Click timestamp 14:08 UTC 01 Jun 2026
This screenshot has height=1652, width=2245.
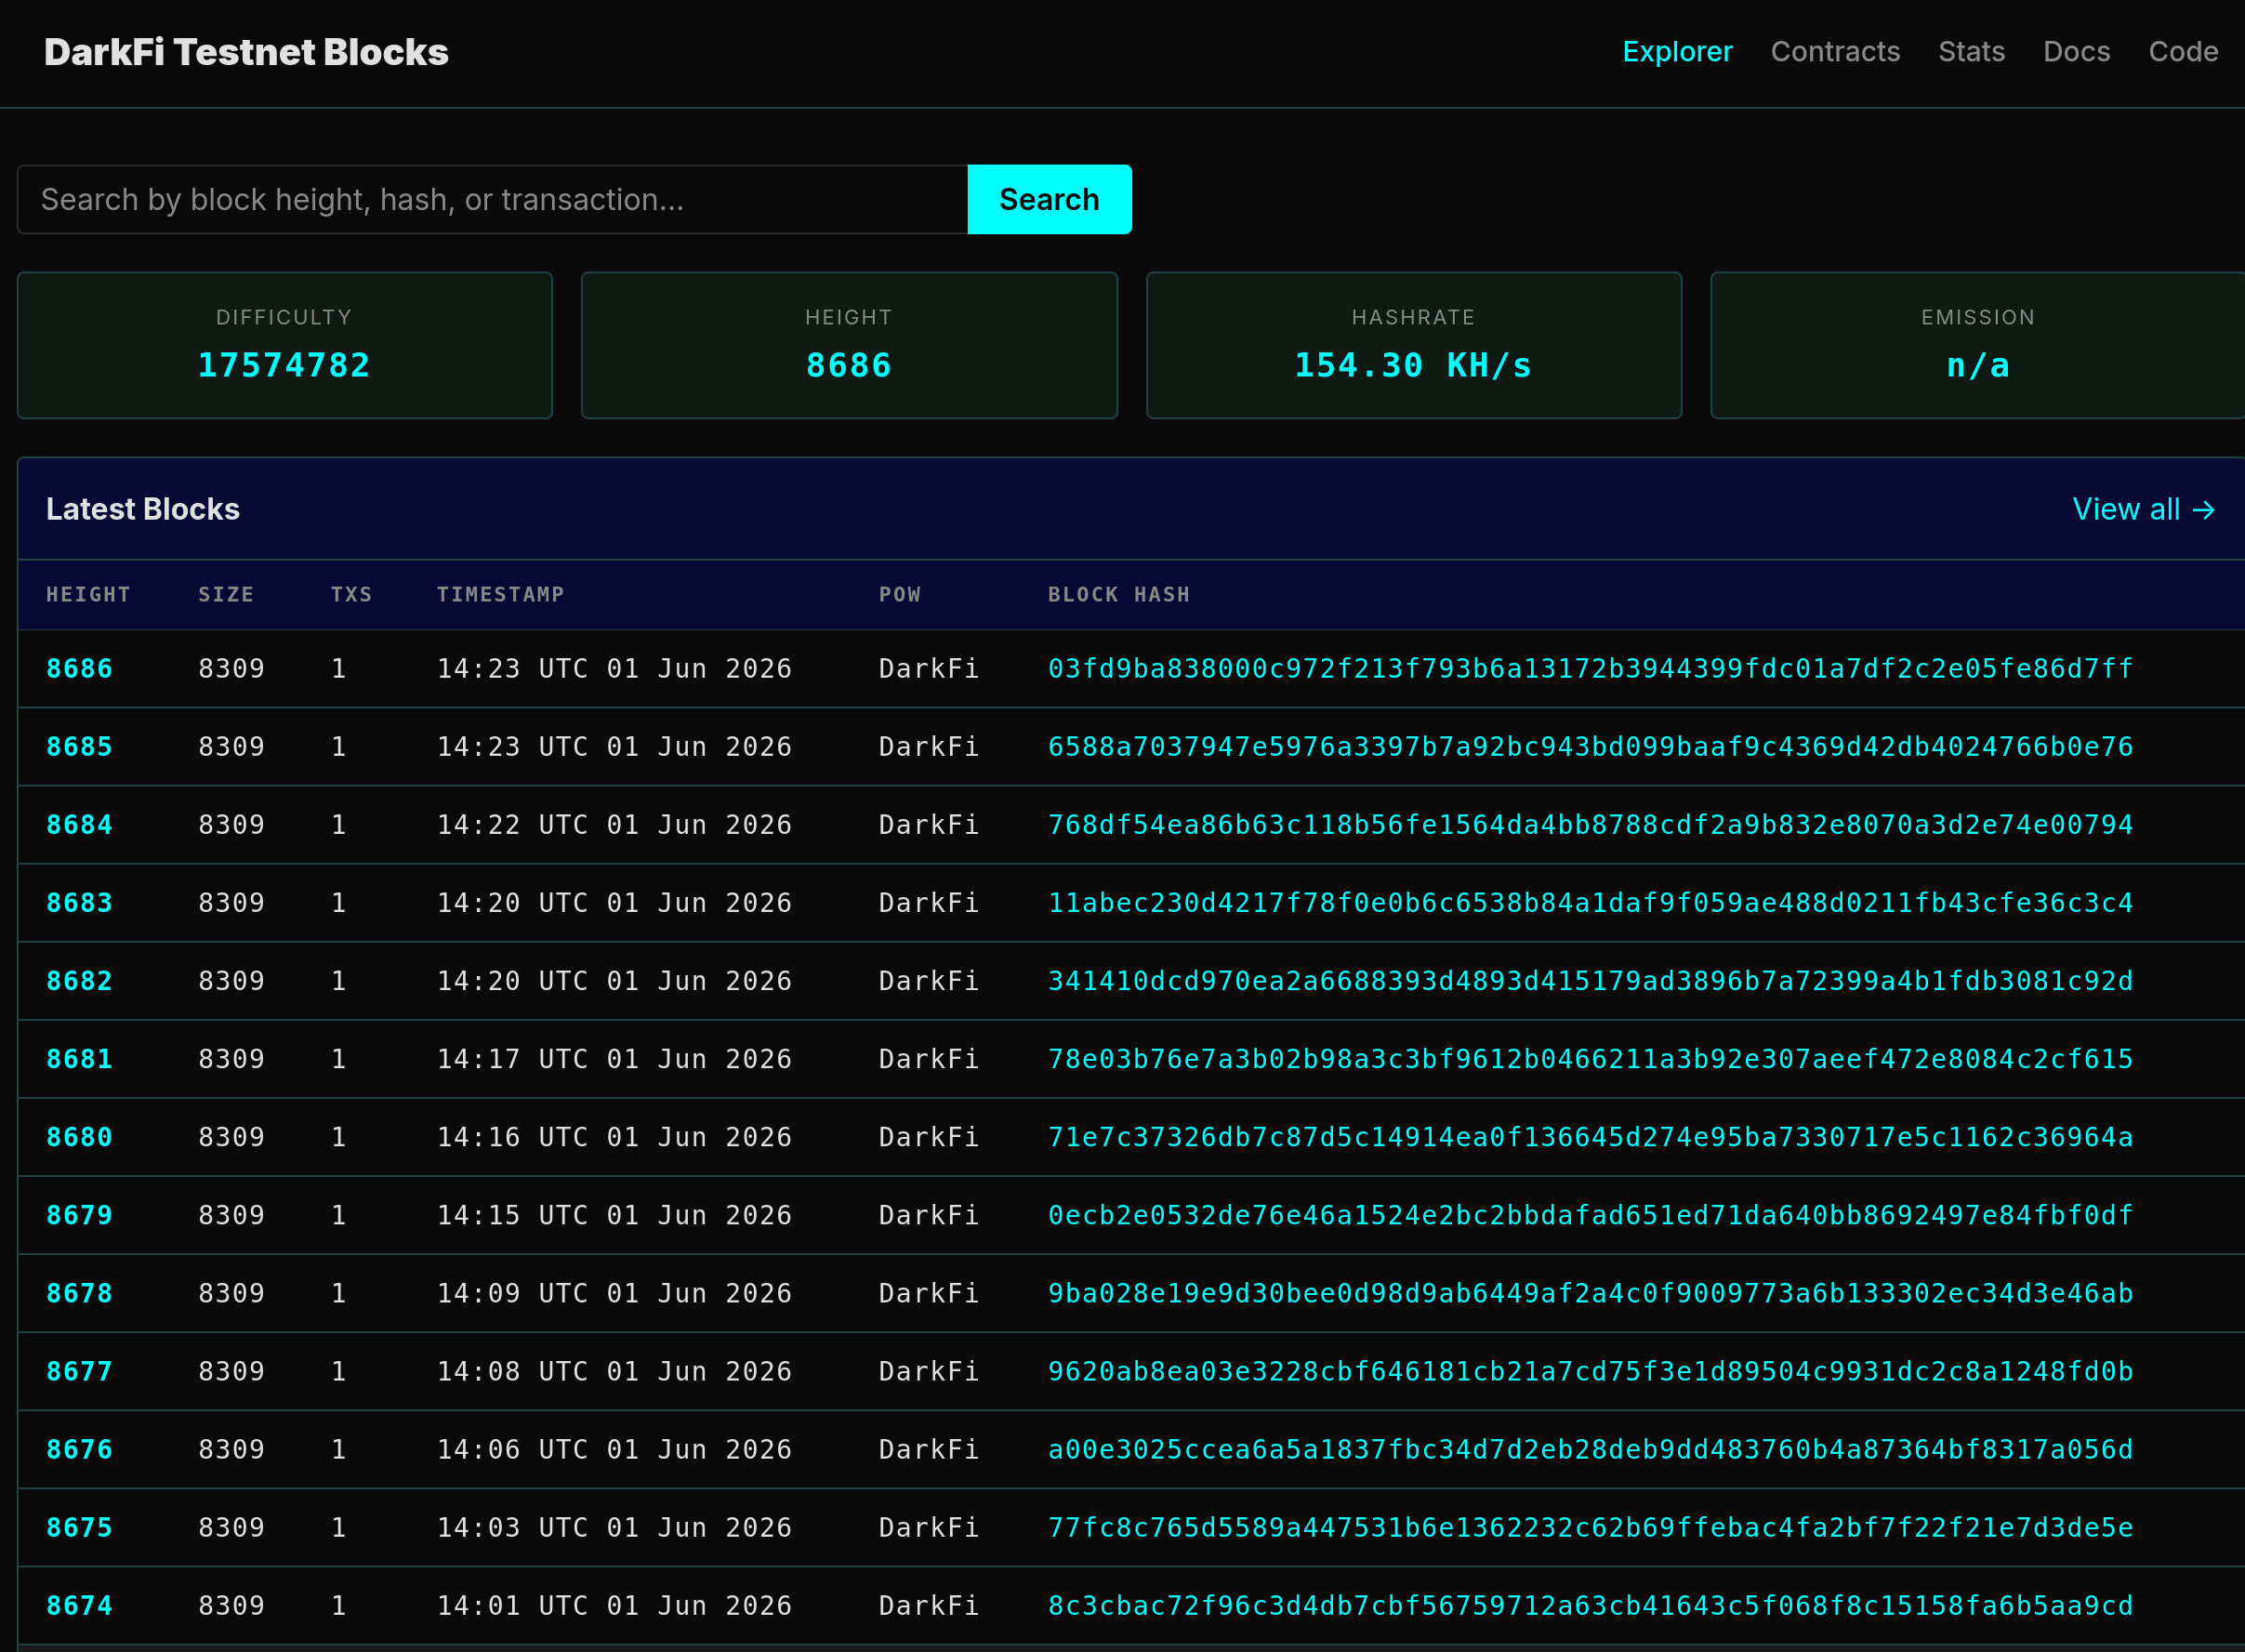click(x=614, y=1371)
